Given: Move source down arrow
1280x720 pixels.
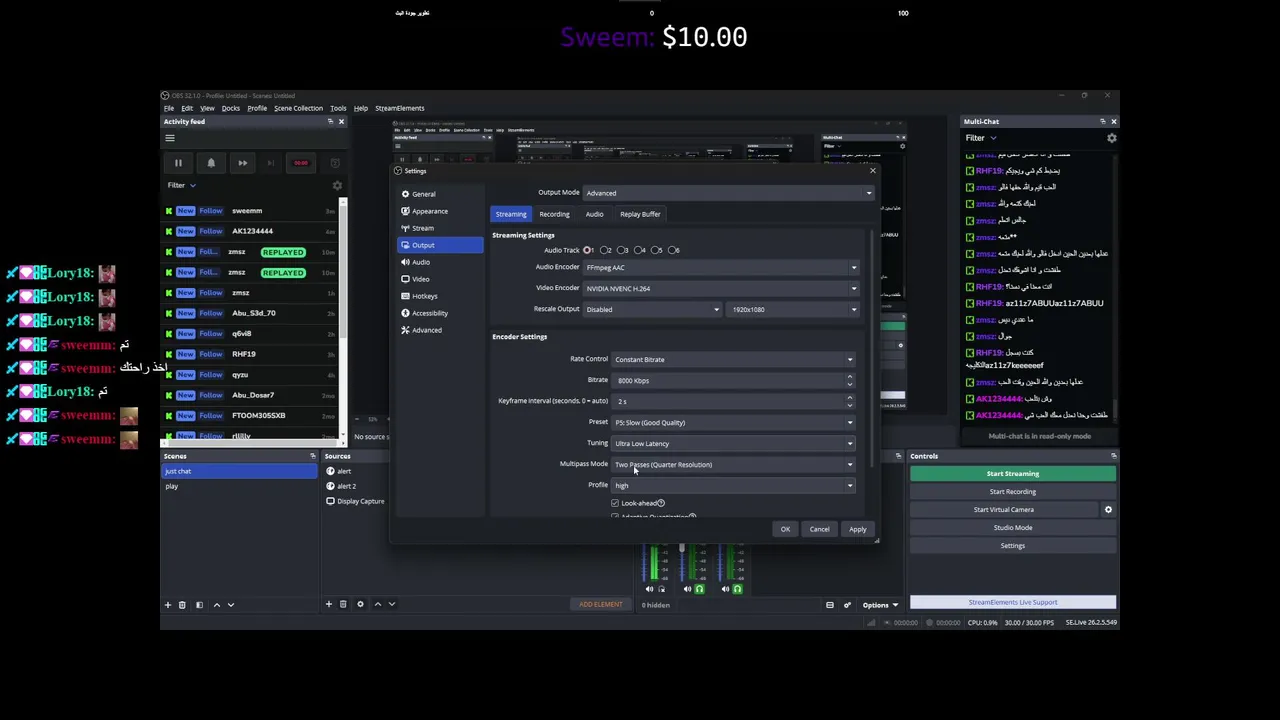Looking at the screenshot, I should [x=391, y=604].
